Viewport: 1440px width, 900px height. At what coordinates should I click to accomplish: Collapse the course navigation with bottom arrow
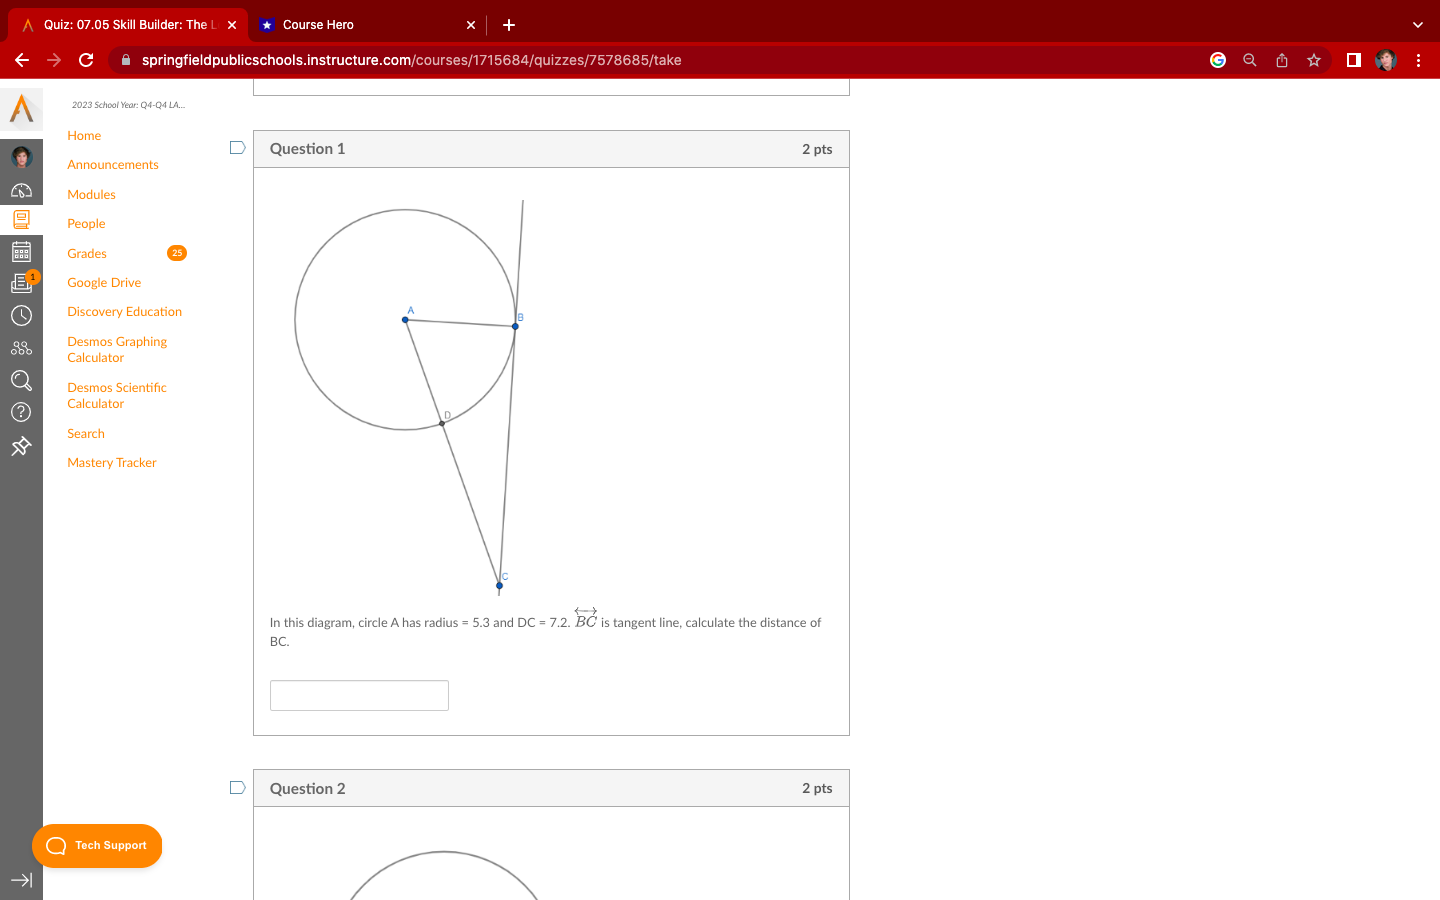[x=22, y=880]
